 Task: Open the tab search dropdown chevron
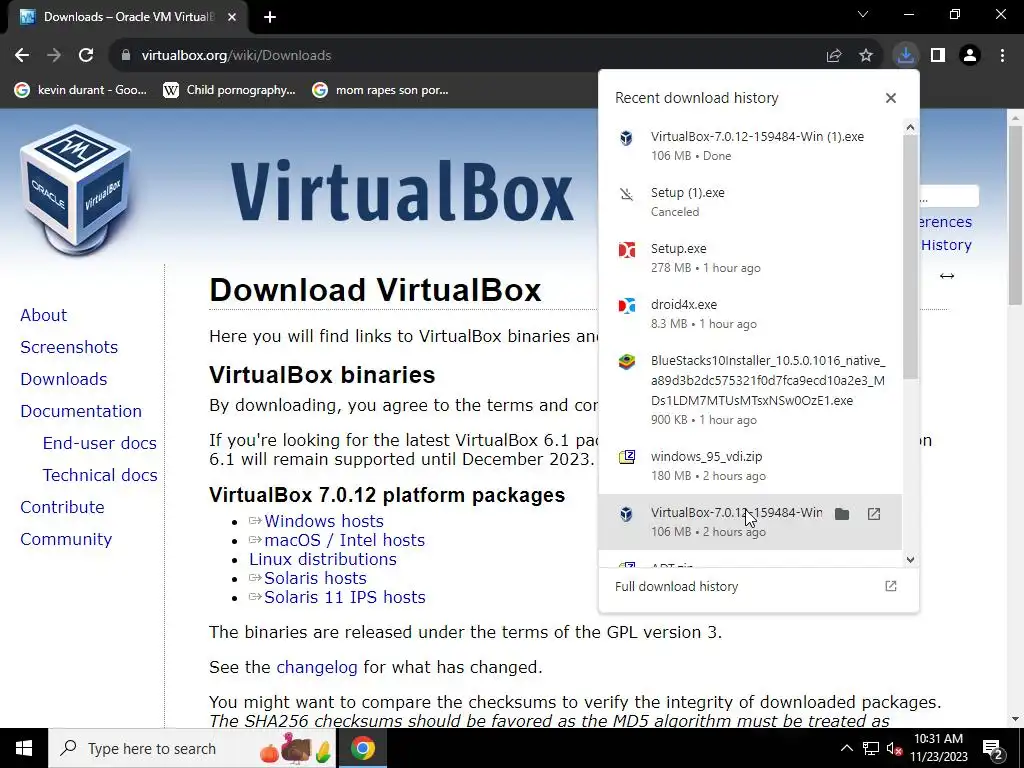click(863, 14)
